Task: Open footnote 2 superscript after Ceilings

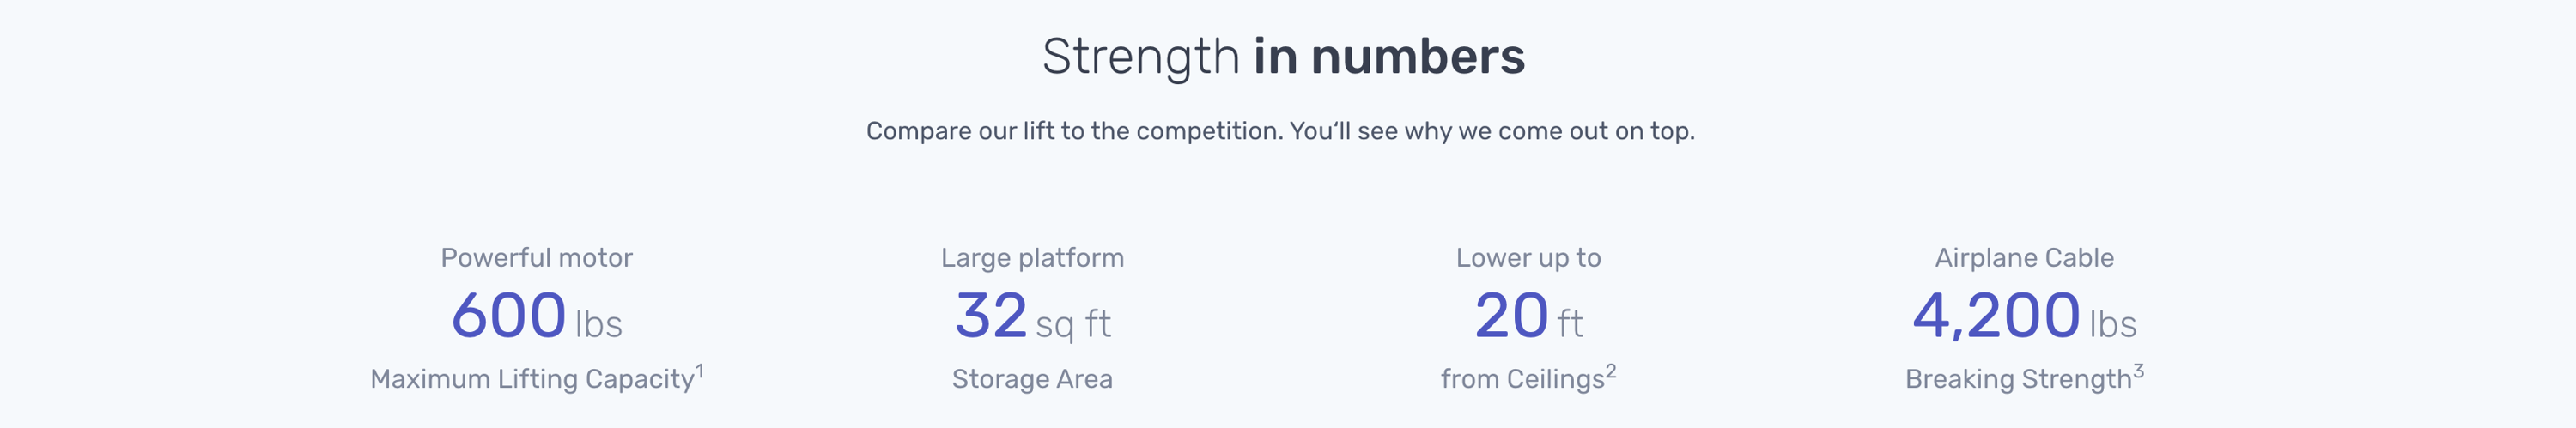Action: click(1611, 371)
